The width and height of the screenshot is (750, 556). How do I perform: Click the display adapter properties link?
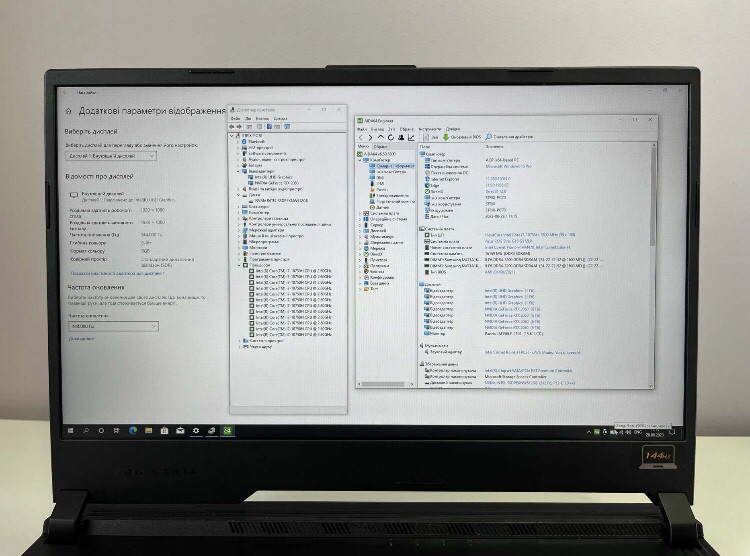pos(130,272)
